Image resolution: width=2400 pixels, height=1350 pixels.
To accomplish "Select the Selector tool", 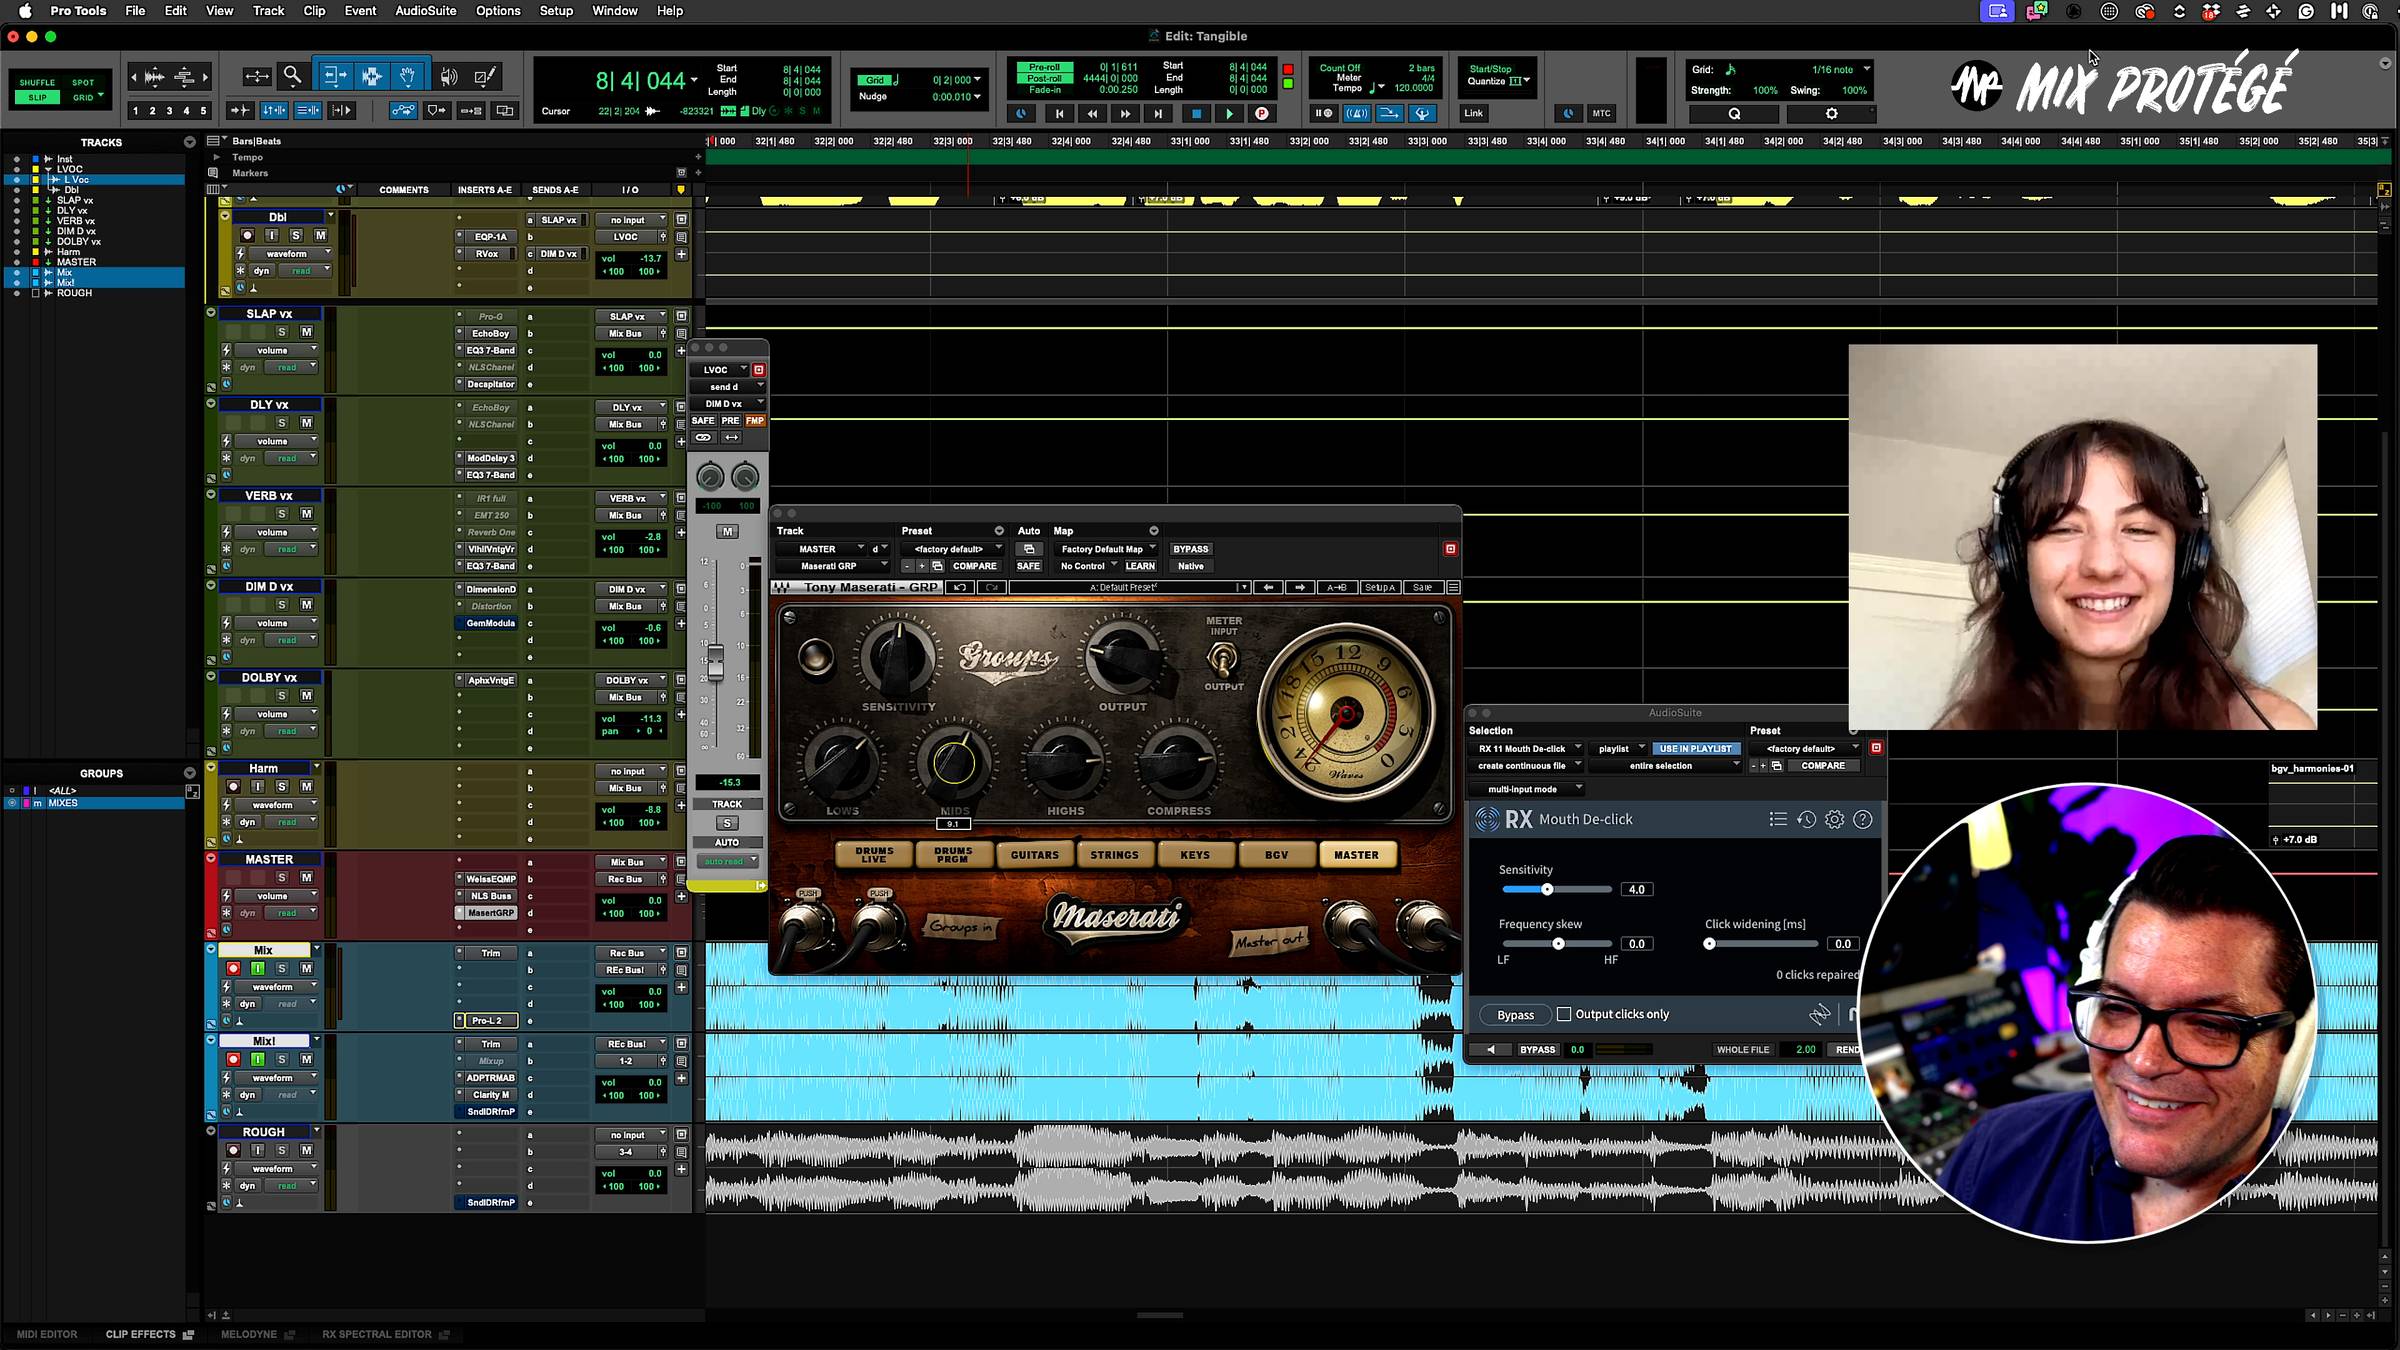I will (371, 76).
